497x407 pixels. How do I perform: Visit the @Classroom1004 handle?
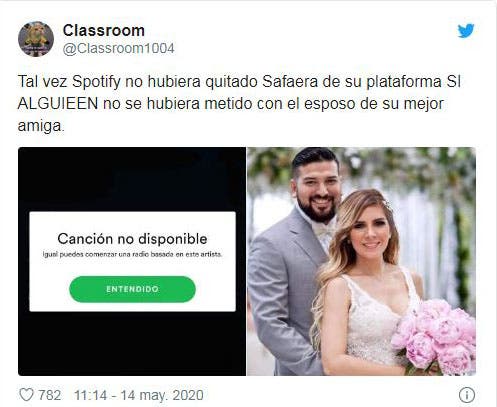coord(118,49)
